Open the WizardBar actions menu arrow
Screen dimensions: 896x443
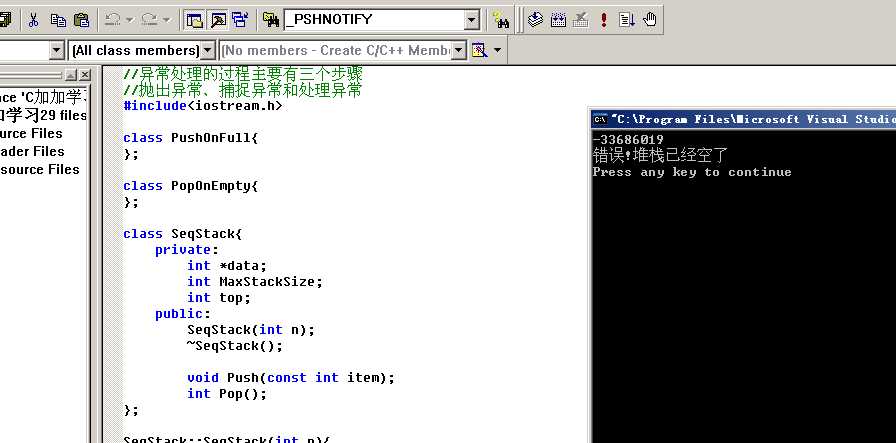click(x=497, y=50)
